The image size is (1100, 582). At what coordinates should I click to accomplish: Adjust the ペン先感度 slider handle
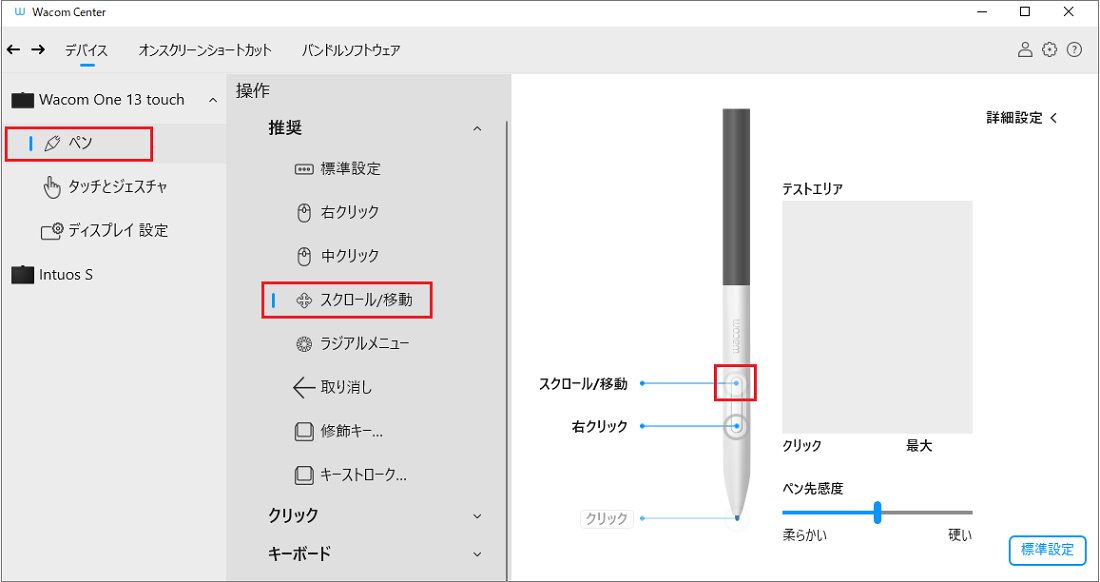877,512
